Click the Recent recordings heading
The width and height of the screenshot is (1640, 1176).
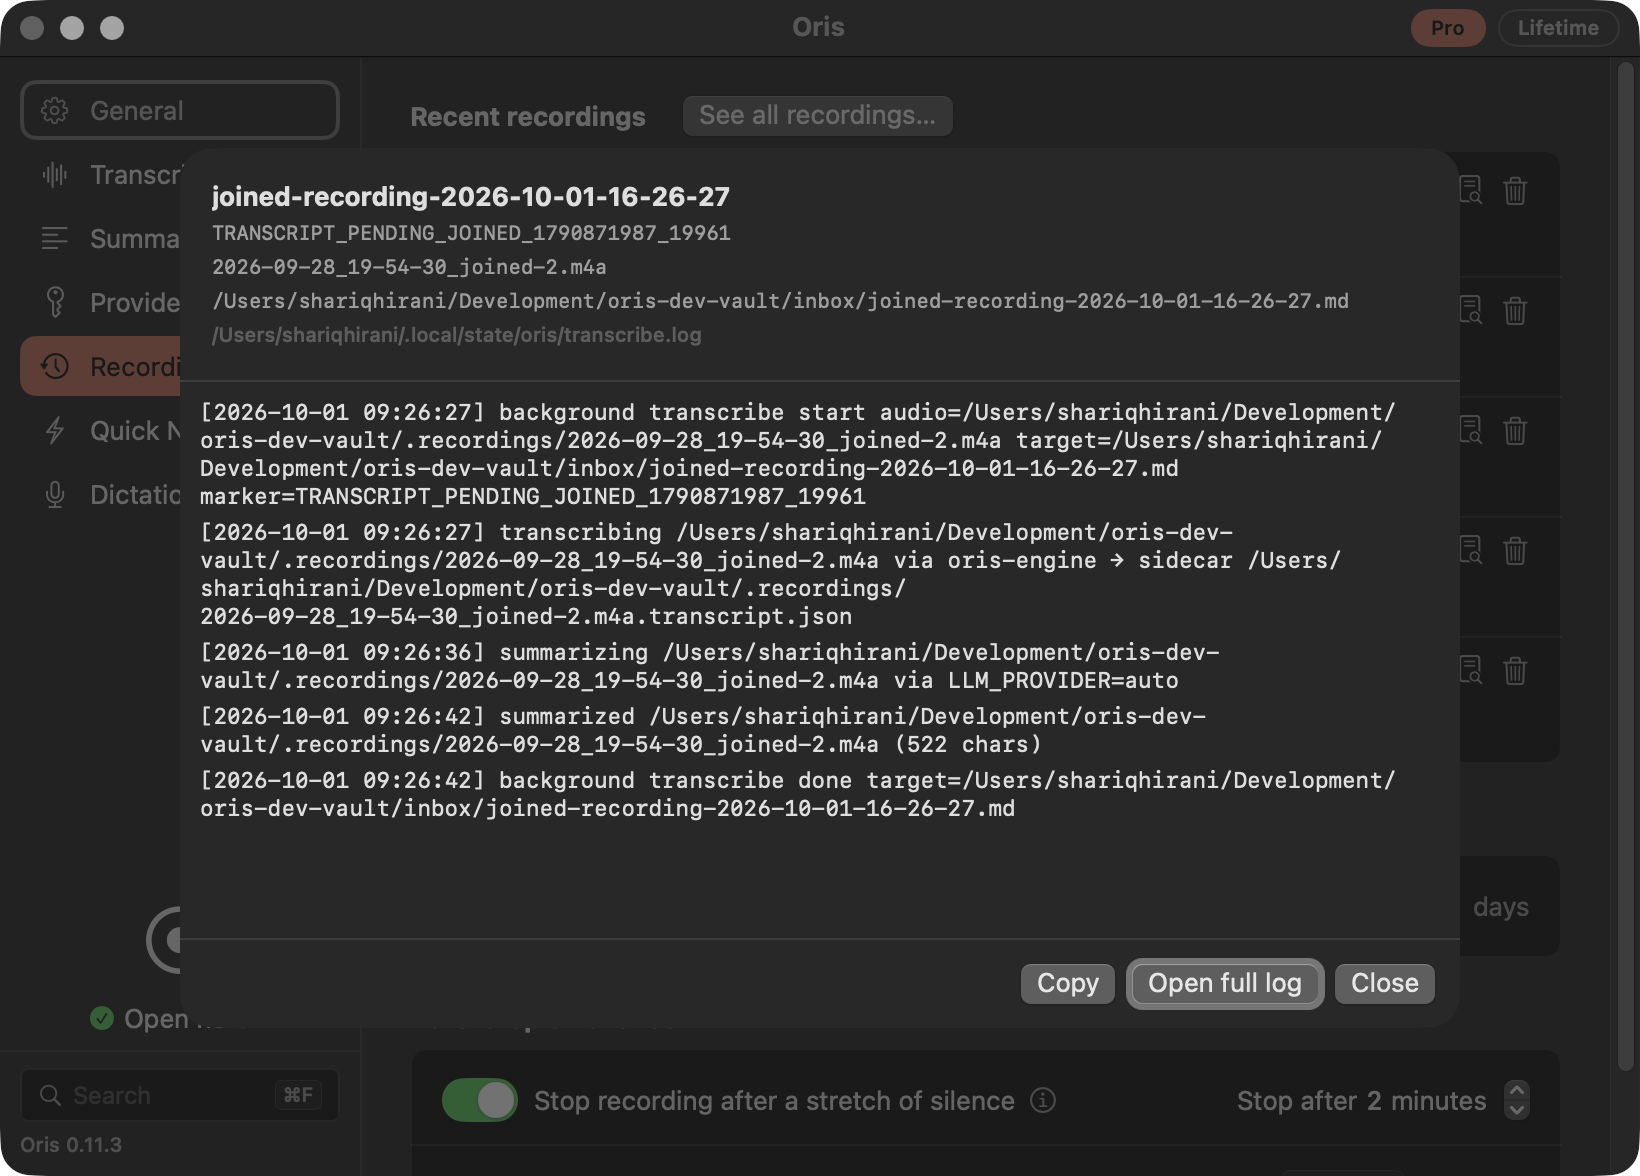528,116
